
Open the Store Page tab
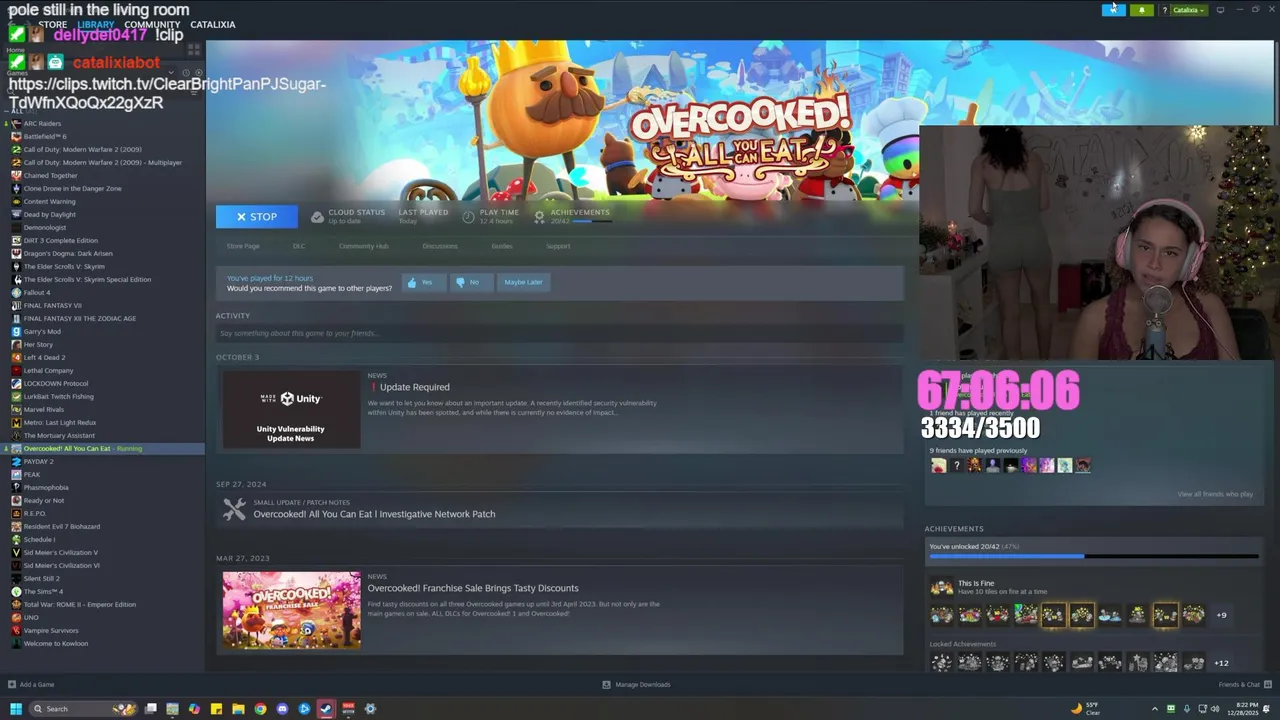(243, 246)
